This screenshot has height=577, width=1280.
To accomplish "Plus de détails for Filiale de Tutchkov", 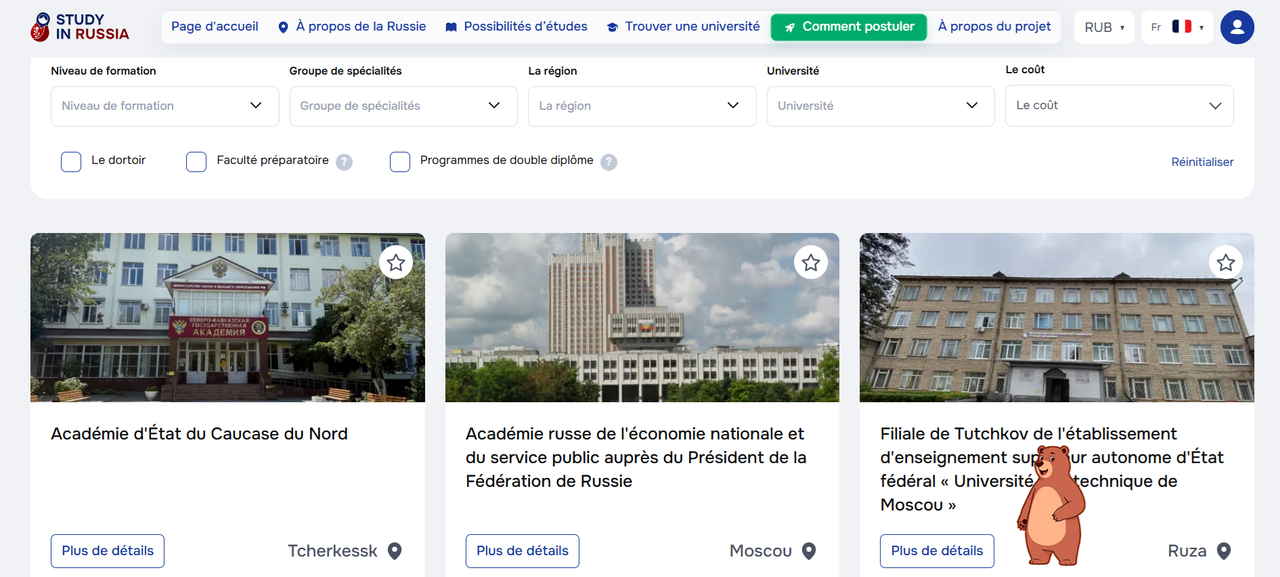I will (x=937, y=551).
